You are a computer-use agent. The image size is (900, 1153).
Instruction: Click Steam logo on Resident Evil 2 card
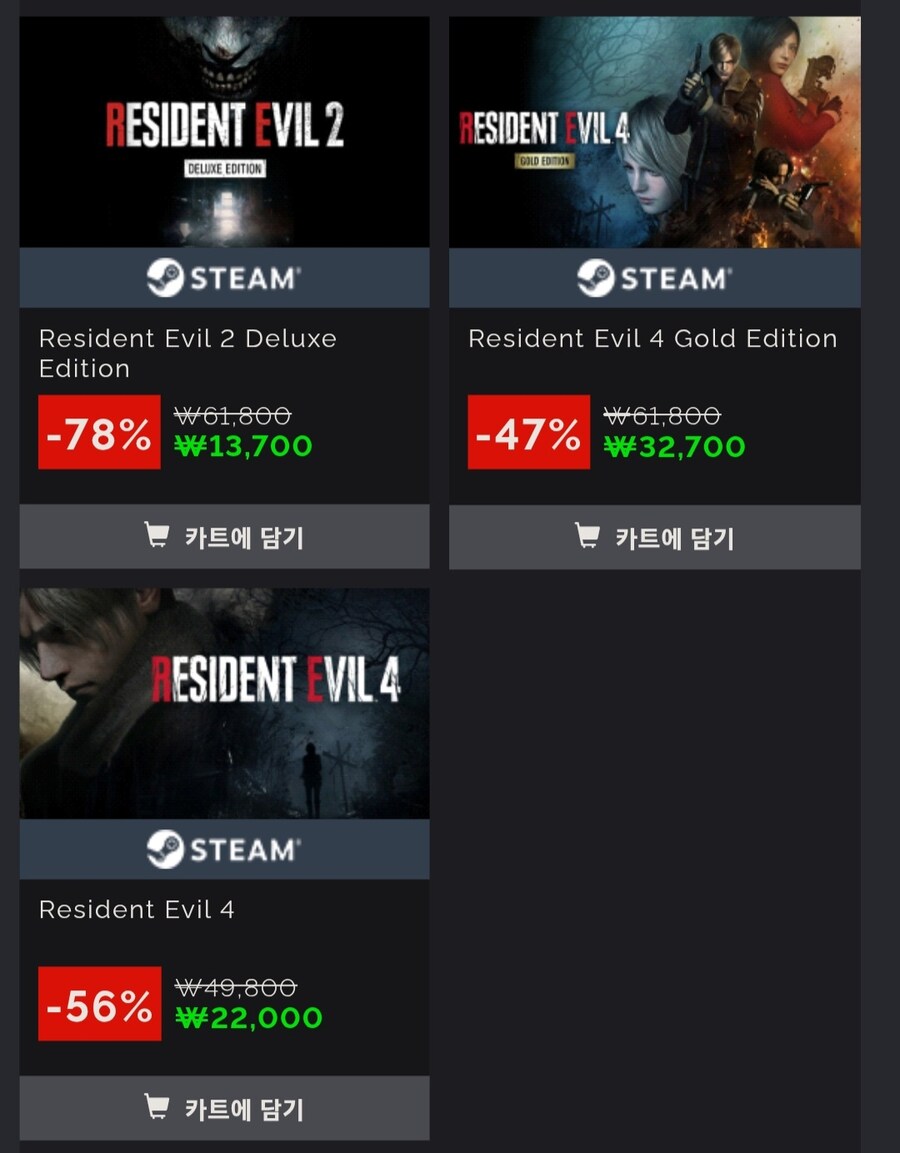(x=224, y=278)
